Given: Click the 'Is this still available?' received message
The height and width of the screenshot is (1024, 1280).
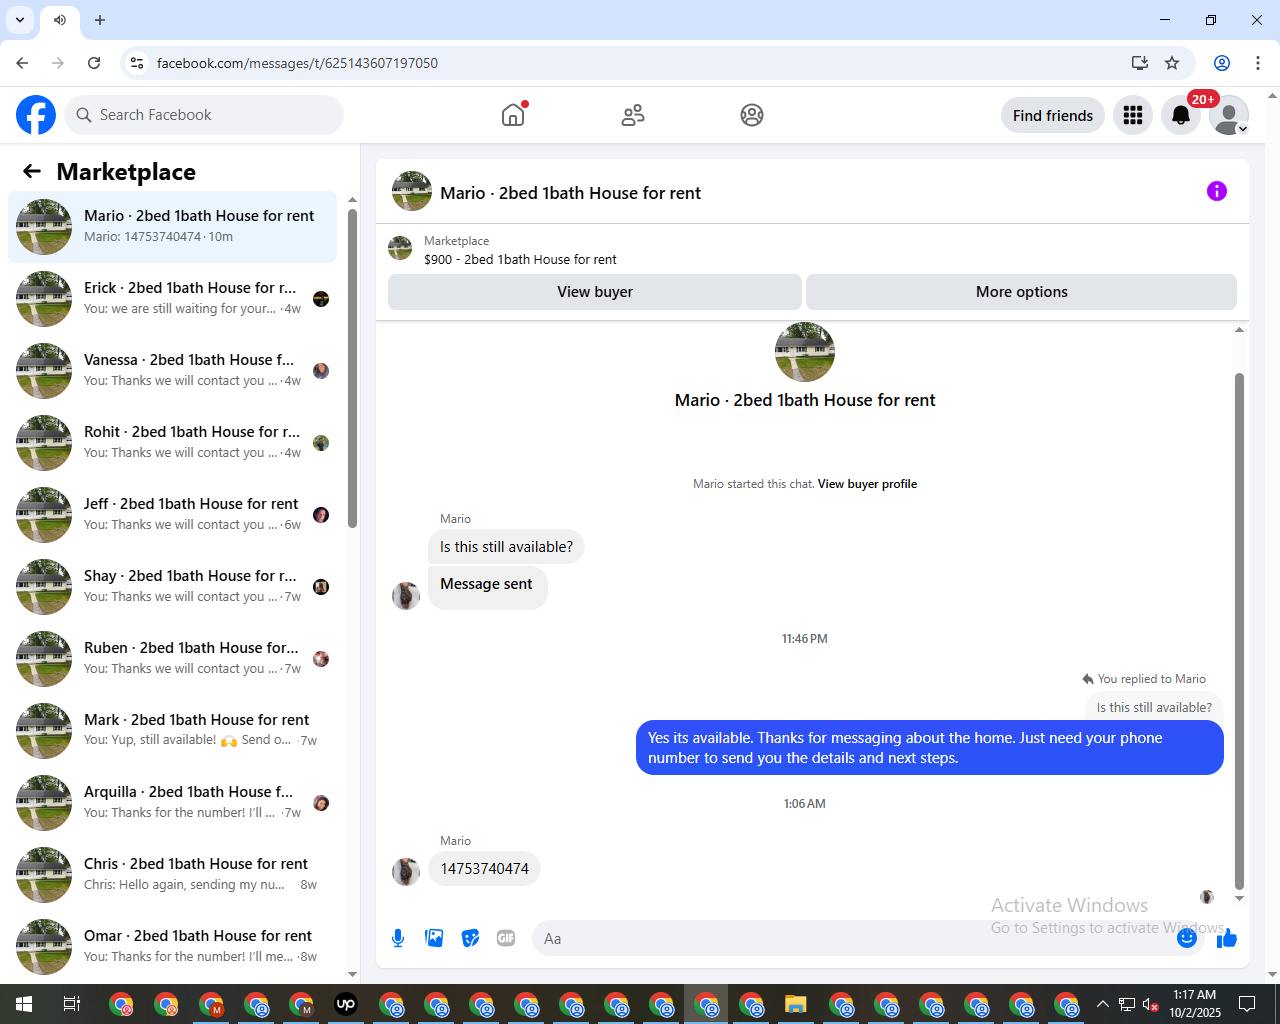Looking at the screenshot, I should tap(506, 547).
